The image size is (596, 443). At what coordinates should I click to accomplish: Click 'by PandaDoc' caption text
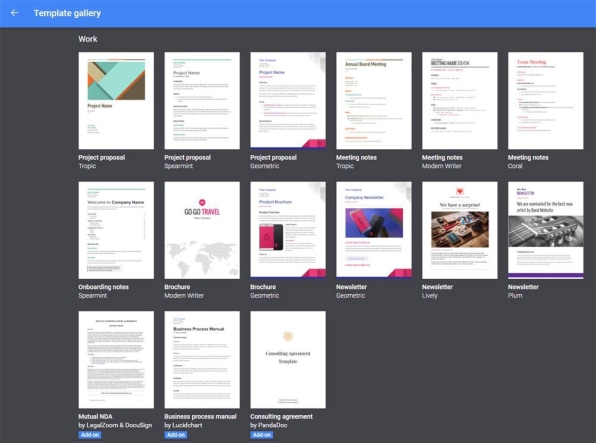pos(269,425)
